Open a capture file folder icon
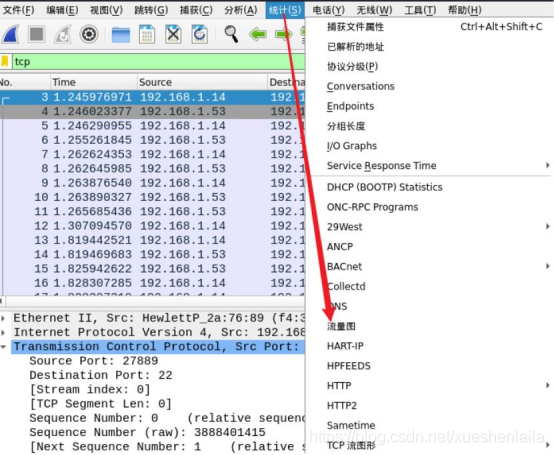Image resolution: width=554 pixels, height=455 pixels. [x=120, y=34]
